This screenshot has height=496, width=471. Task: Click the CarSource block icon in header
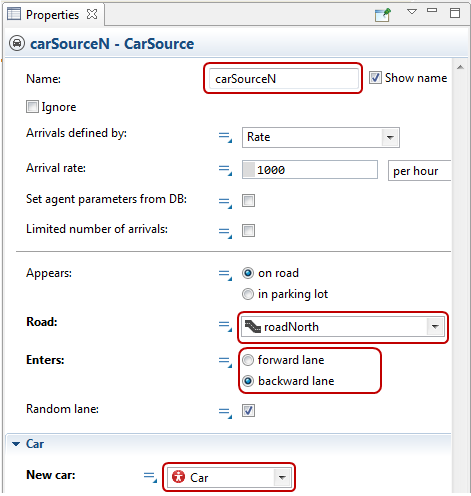(x=17, y=44)
